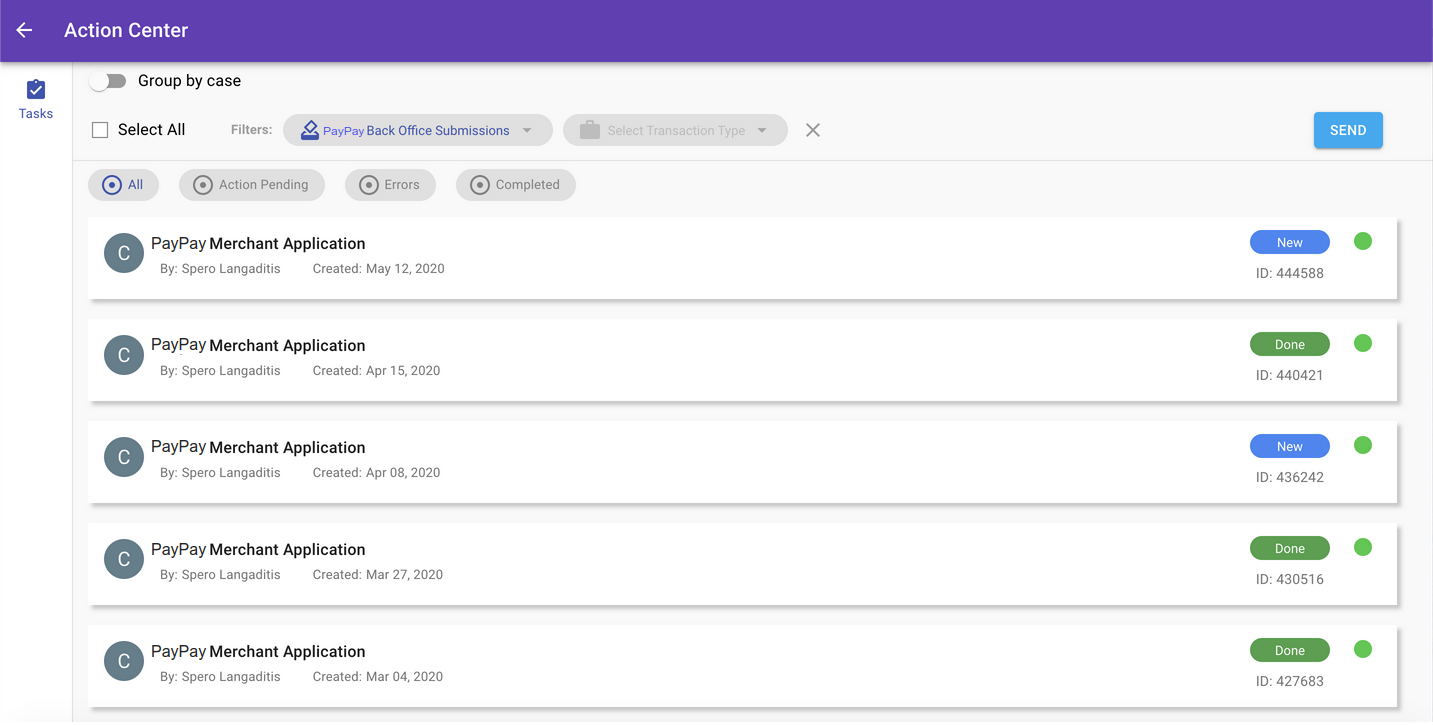Click the text ID: 440421

(x=1290, y=375)
